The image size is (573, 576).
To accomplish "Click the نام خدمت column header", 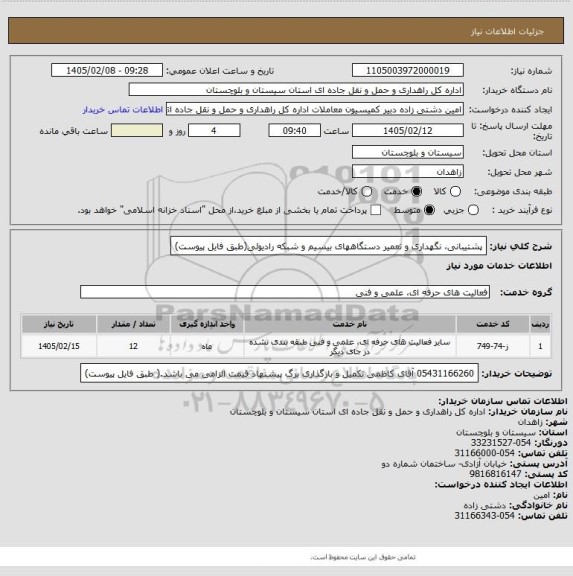I will coord(350,324).
